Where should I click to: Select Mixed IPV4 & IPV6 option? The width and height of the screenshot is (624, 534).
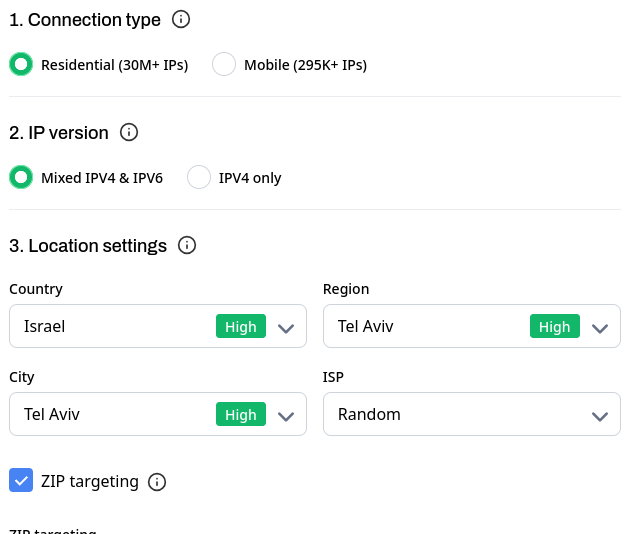(21, 178)
